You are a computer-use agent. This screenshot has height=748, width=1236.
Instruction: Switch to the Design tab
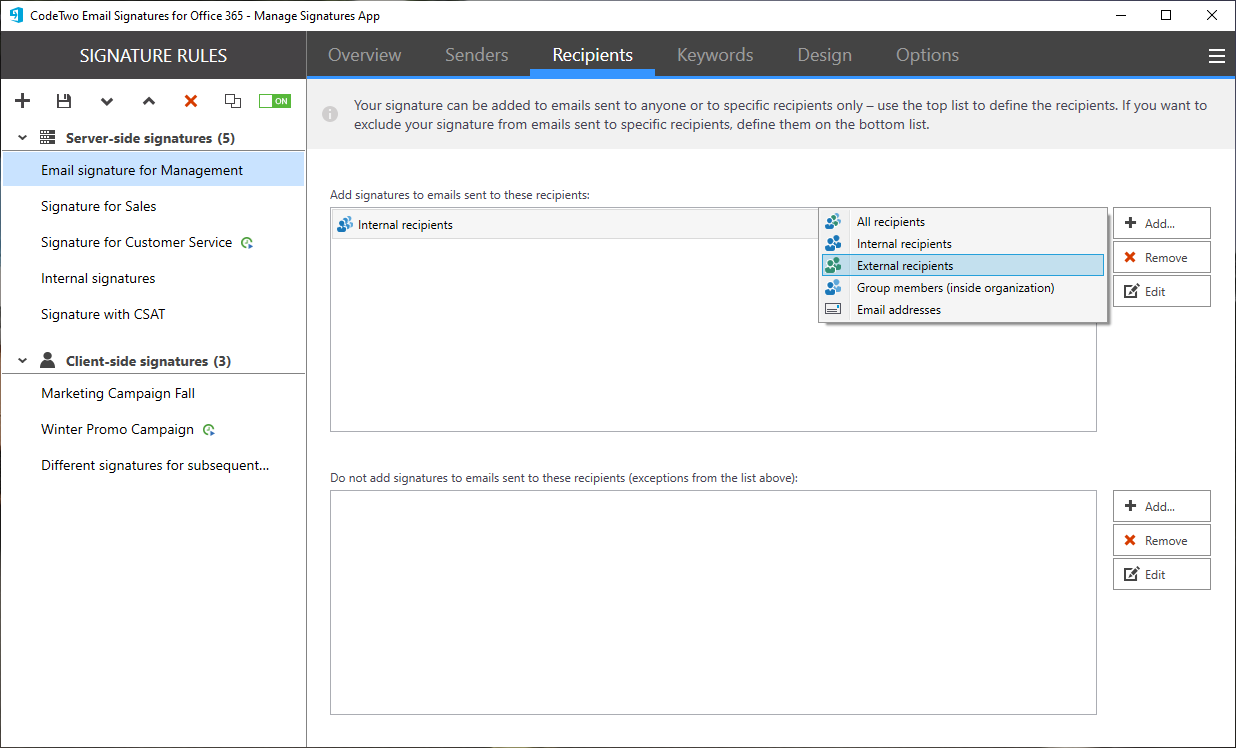pyautogui.click(x=824, y=55)
